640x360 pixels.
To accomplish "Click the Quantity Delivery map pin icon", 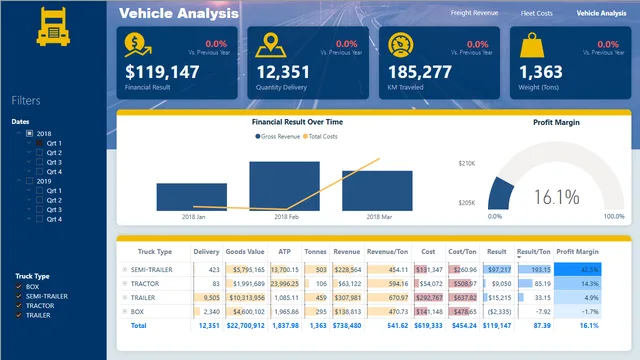I will coord(270,45).
